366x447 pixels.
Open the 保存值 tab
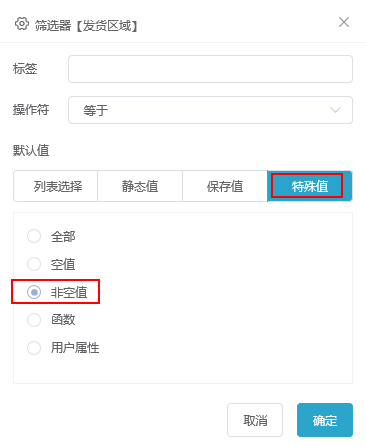pyautogui.click(x=225, y=186)
